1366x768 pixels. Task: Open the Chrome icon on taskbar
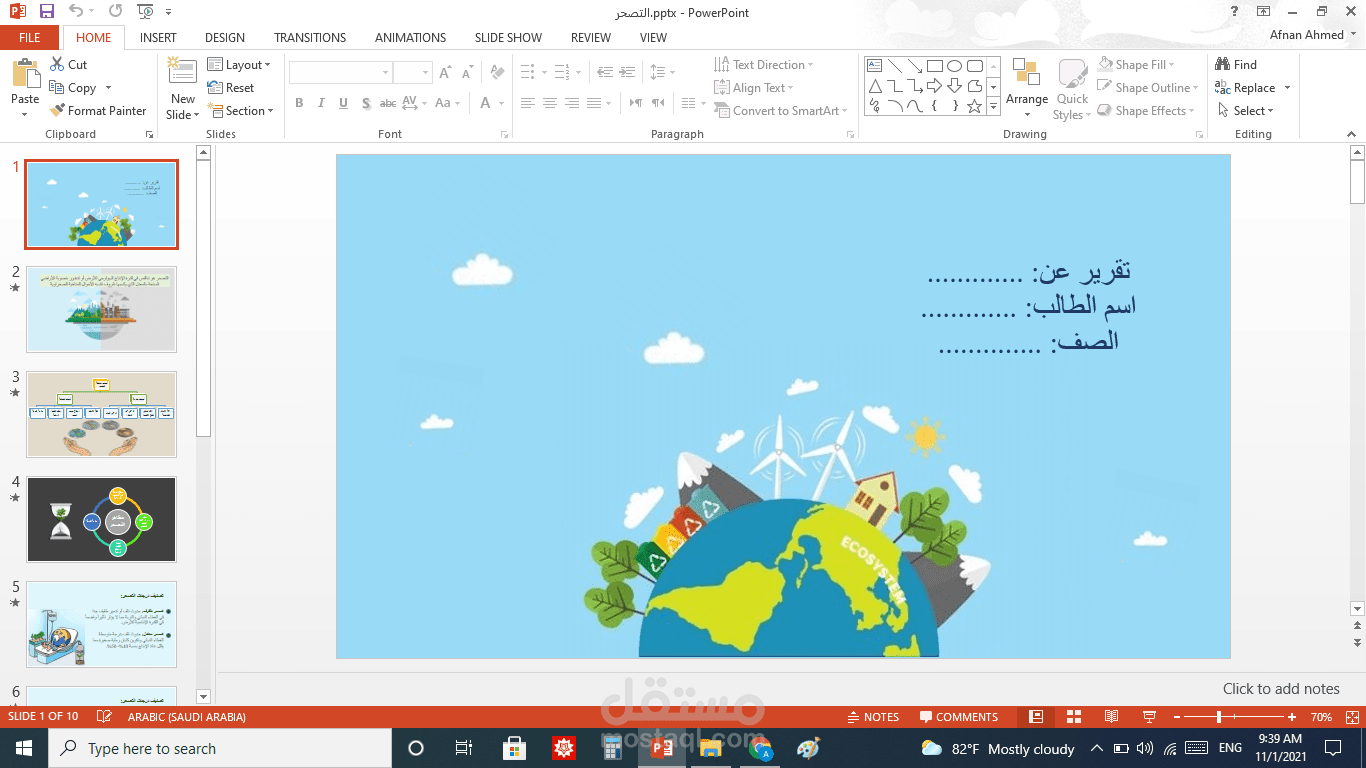click(x=760, y=748)
